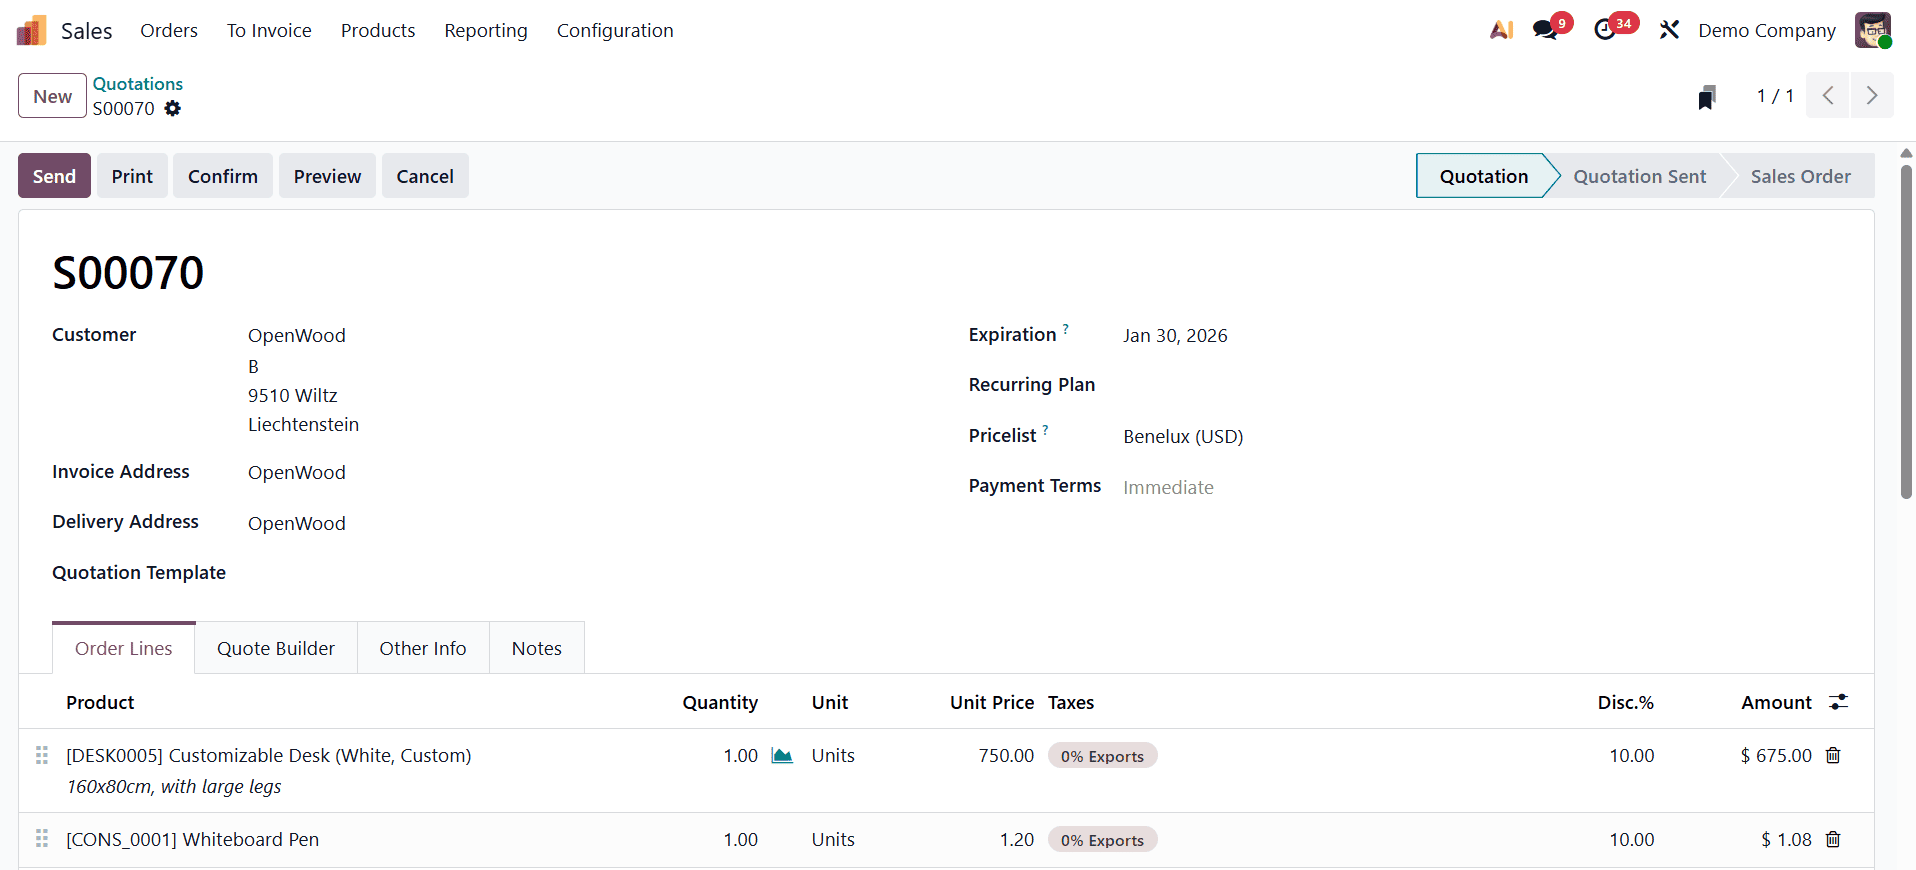Open the AI assistant icon
The image size is (1916, 870).
1501,31
